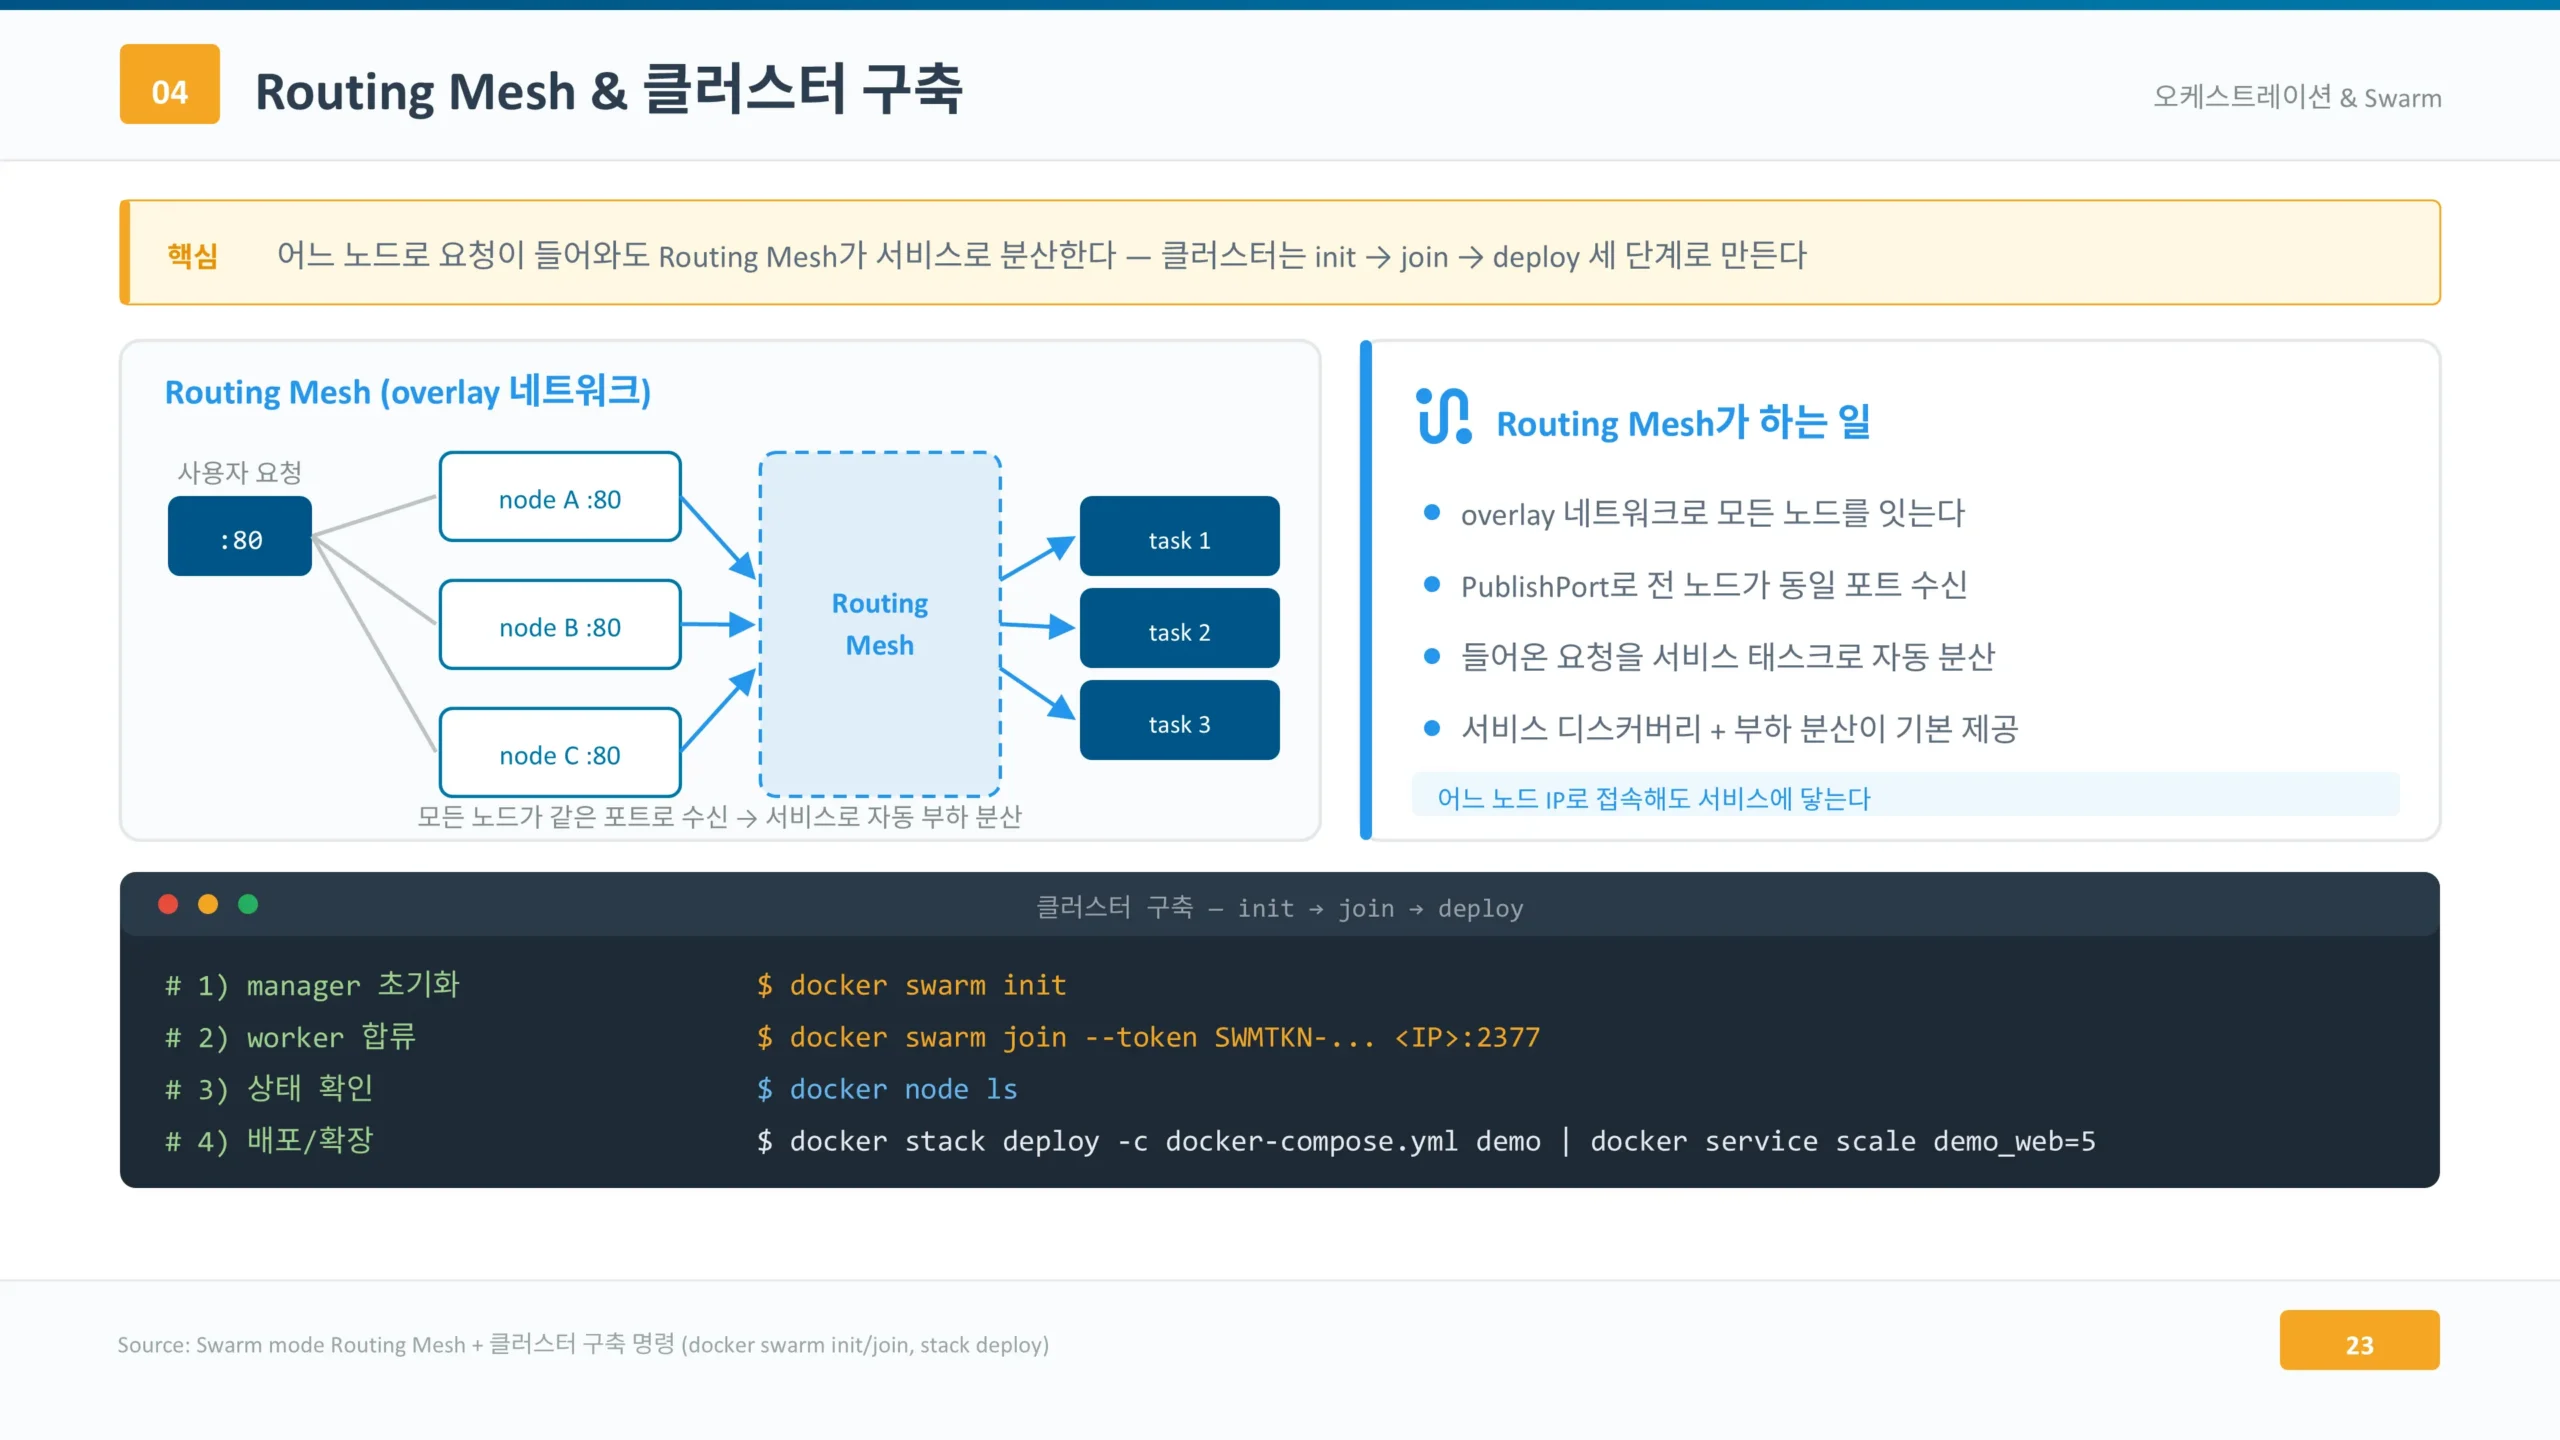Image resolution: width=2560 pixels, height=1440 pixels.
Task: Select the task 3 box
Action: click(1180, 720)
